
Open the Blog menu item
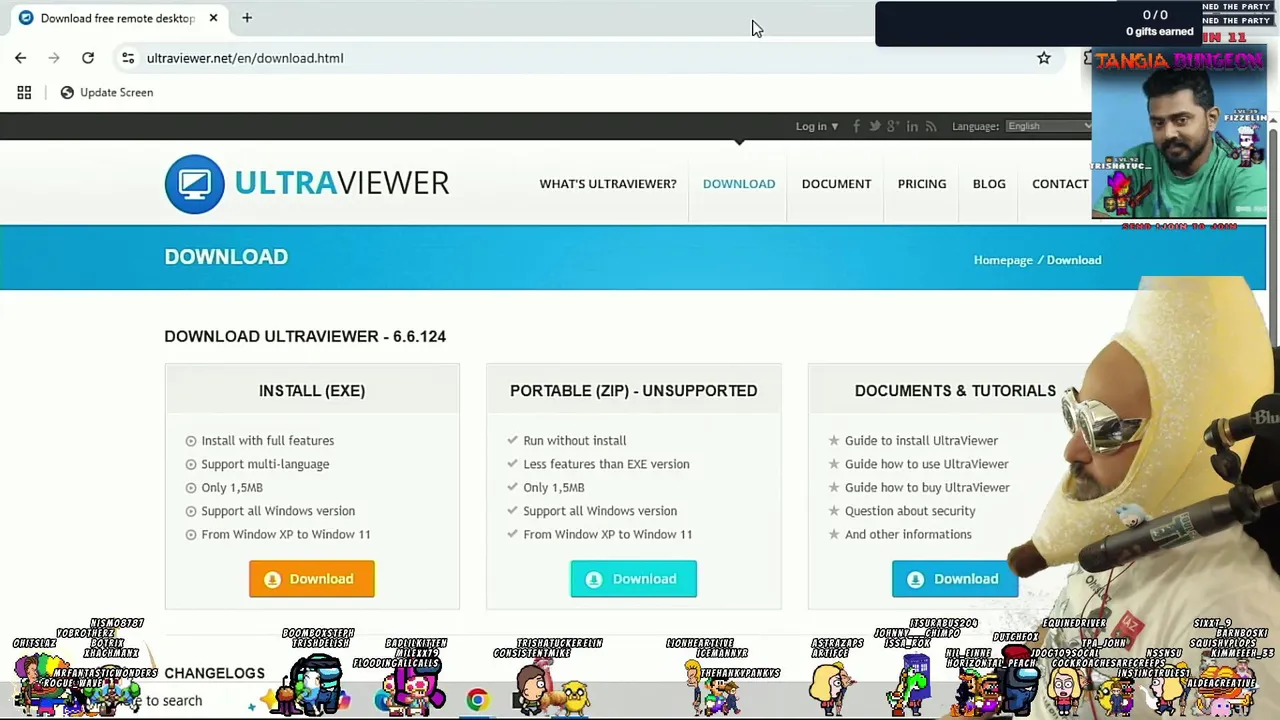(x=989, y=184)
